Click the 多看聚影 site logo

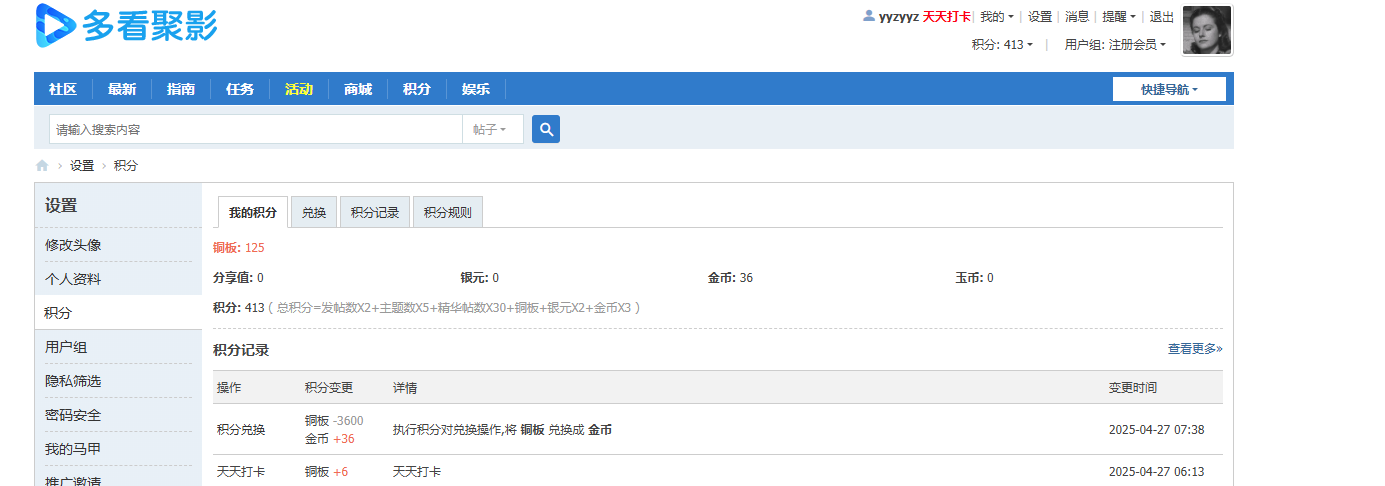pos(126,26)
